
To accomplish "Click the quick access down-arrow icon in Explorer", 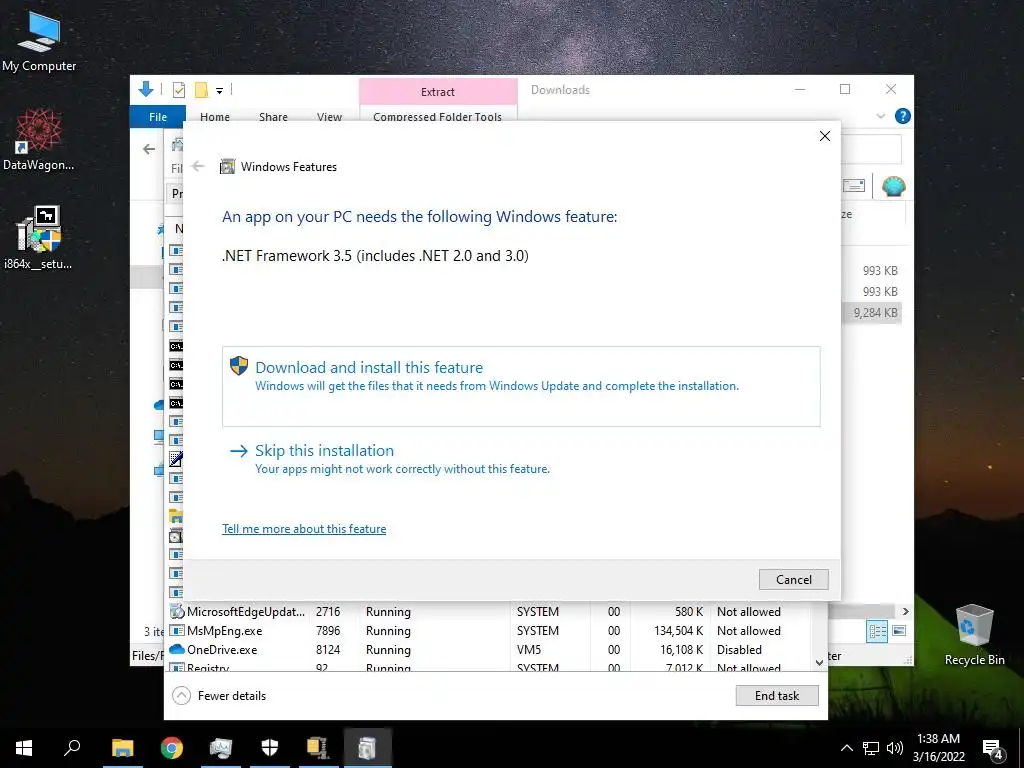I will coord(146,89).
